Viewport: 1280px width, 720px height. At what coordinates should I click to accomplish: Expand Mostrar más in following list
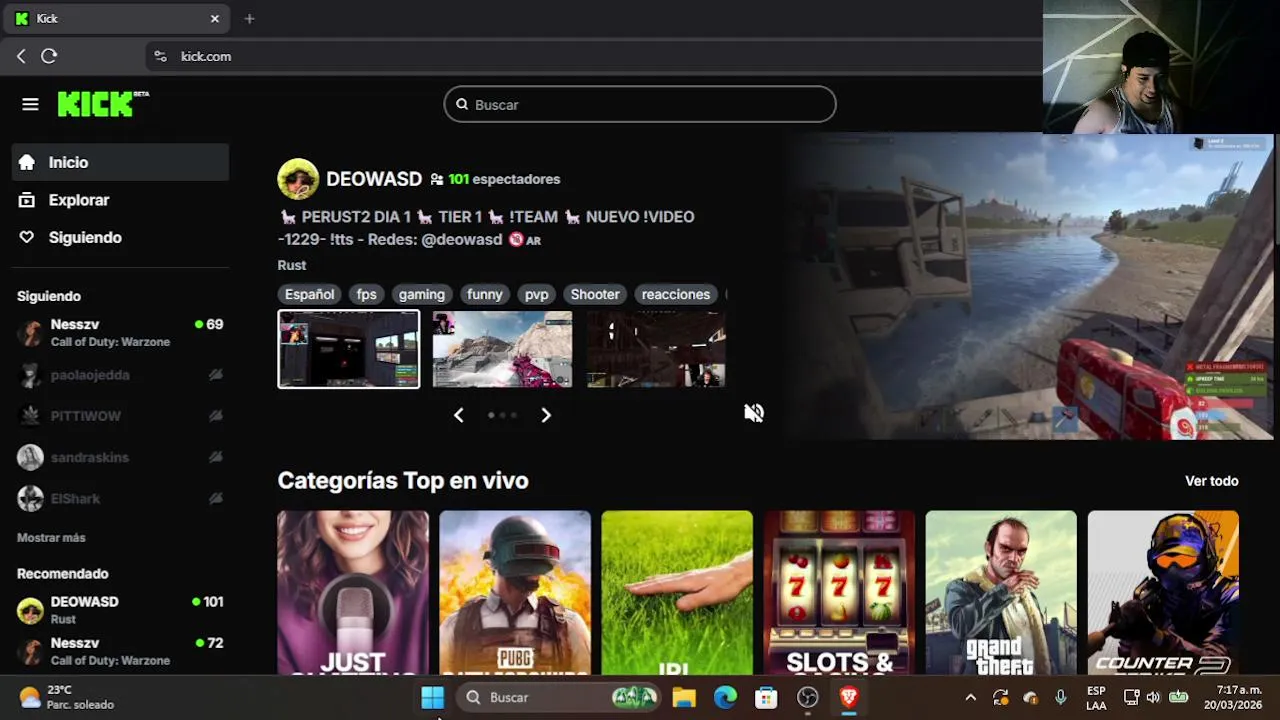(51, 538)
